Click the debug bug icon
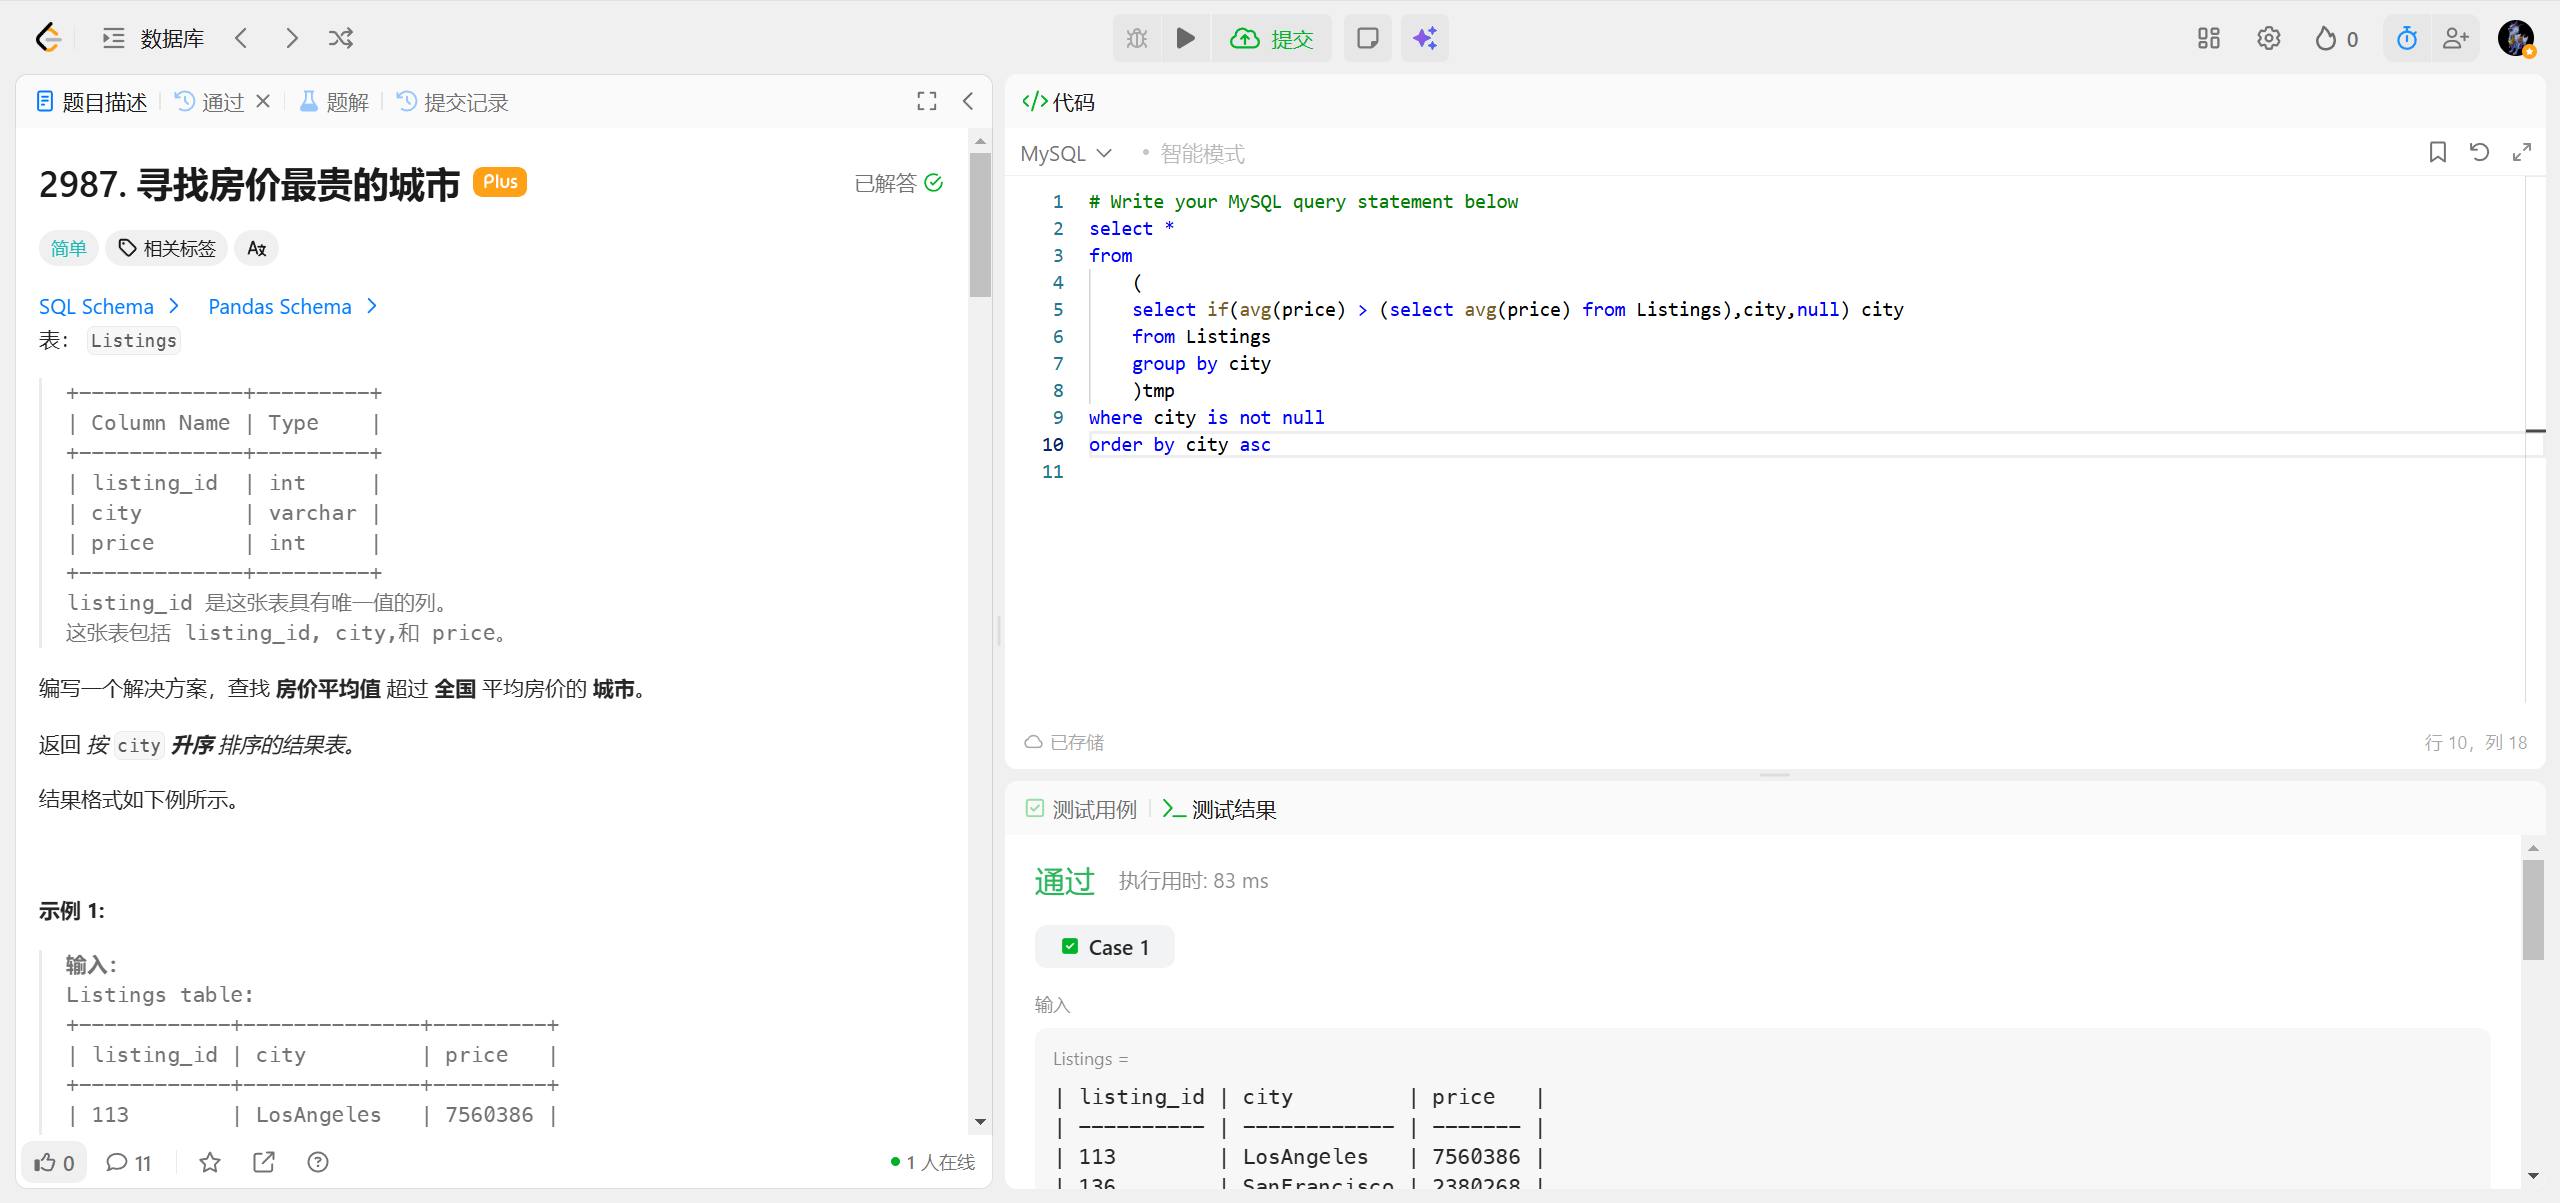2560x1203 pixels. pyautogui.click(x=1137, y=38)
